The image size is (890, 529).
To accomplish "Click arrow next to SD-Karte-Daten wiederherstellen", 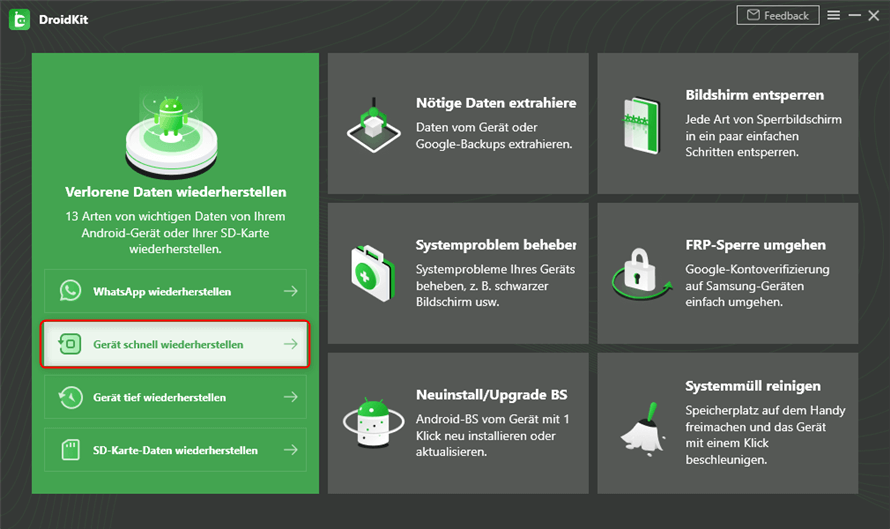I will coord(291,450).
